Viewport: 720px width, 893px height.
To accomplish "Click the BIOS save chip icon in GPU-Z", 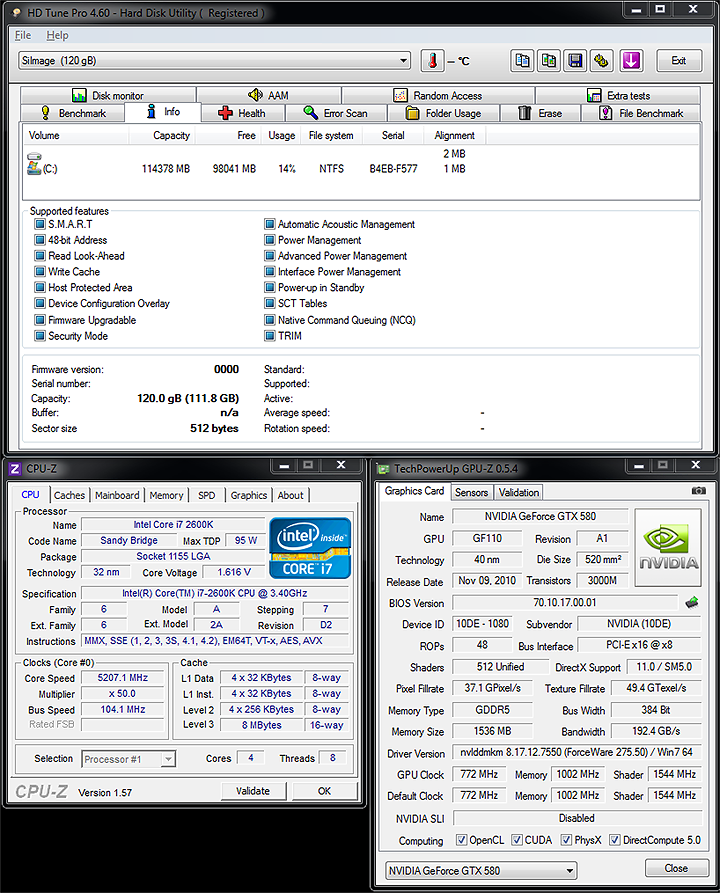I will point(692,603).
